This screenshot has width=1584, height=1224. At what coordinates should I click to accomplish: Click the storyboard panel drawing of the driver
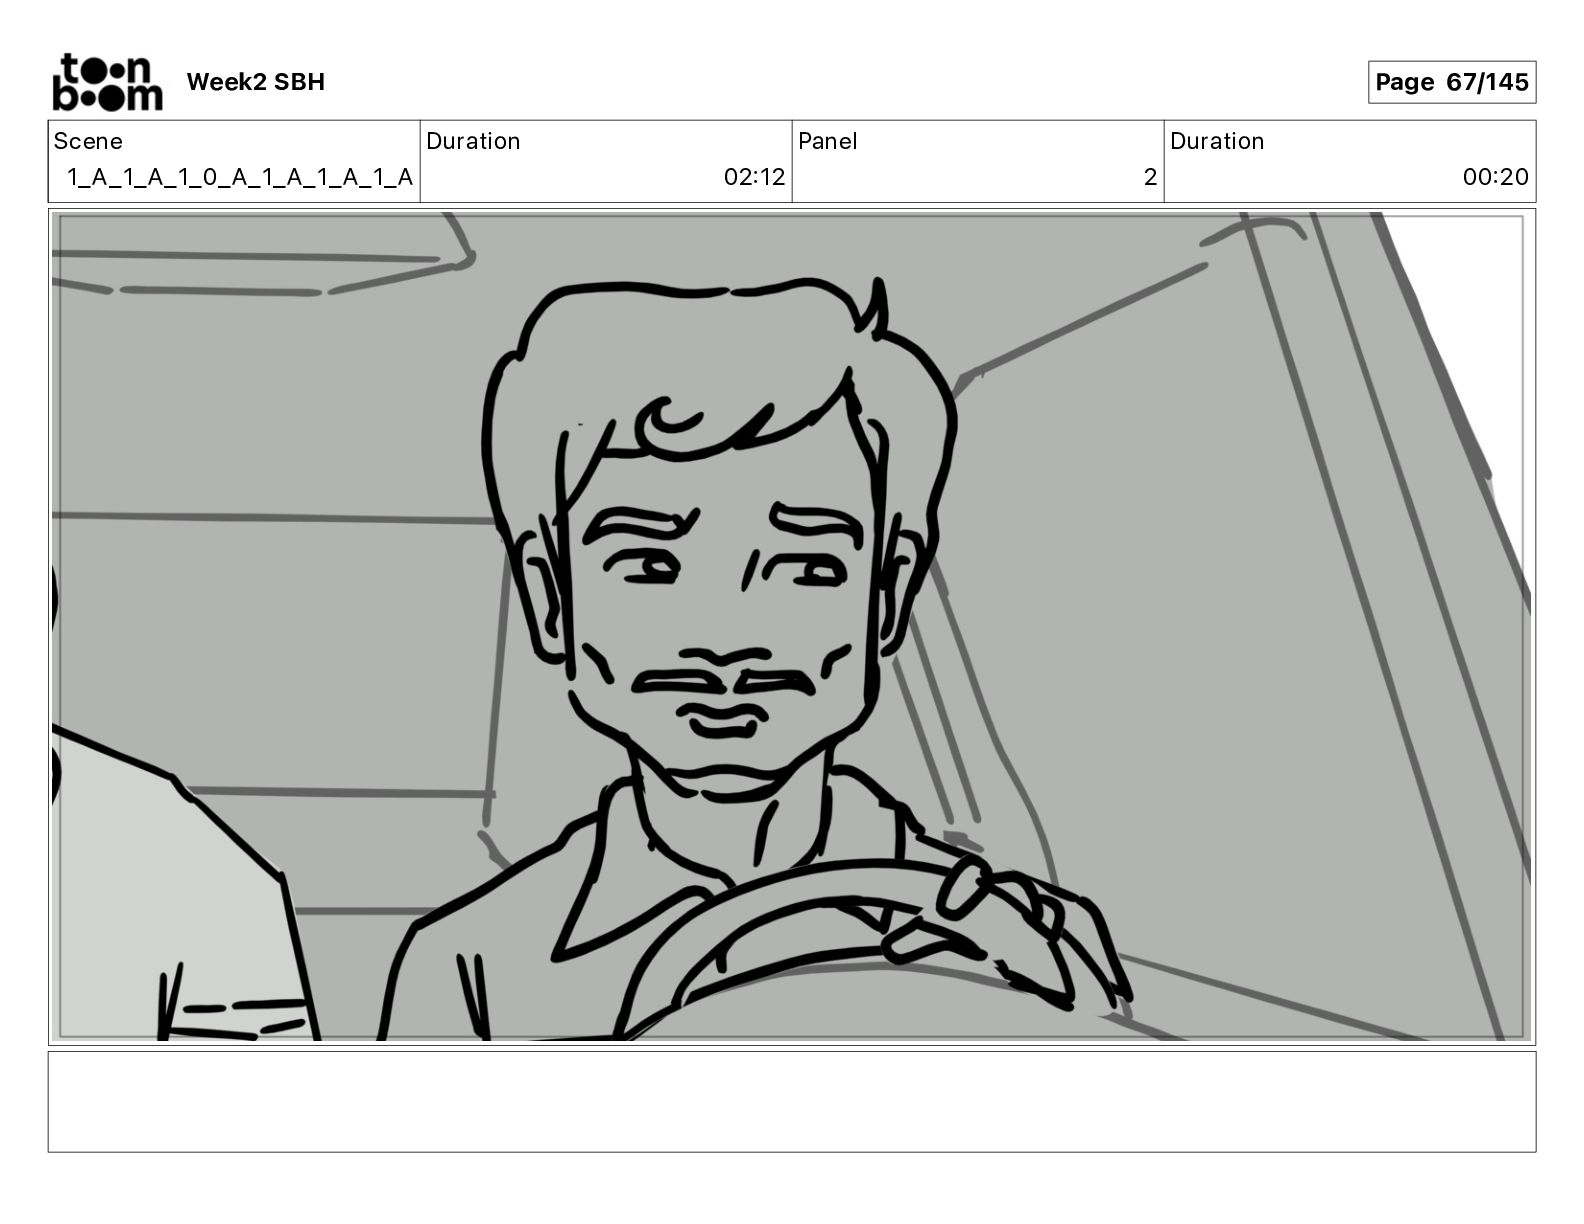791,627
